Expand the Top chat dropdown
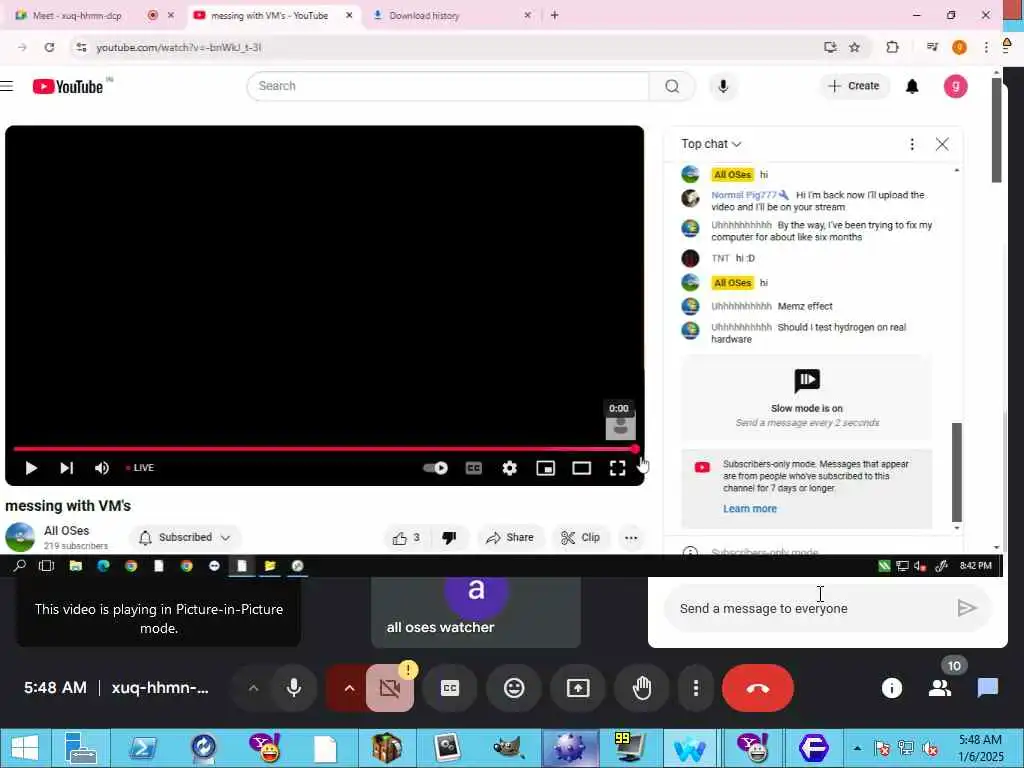1024x768 pixels. [x=711, y=144]
